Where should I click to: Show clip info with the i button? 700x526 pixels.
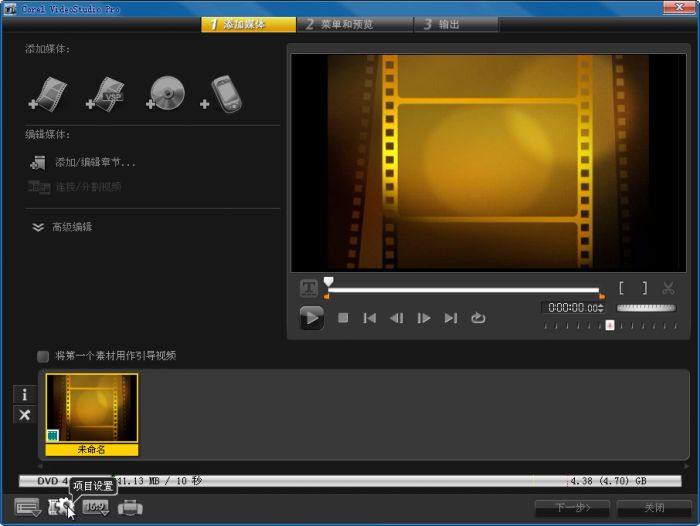click(25, 395)
